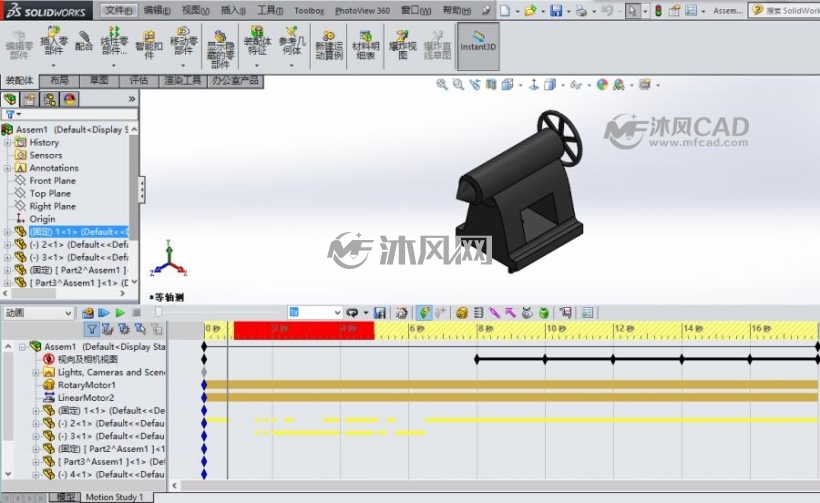Toggle the Instant3D button
Viewport: 820px width, 503px height.
point(478,46)
